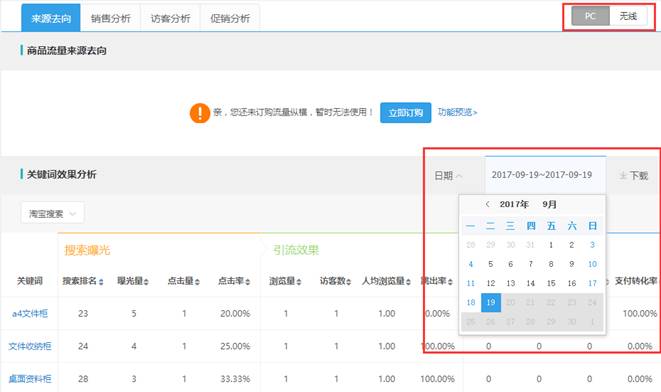Select September 18 in calendar

point(471,303)
